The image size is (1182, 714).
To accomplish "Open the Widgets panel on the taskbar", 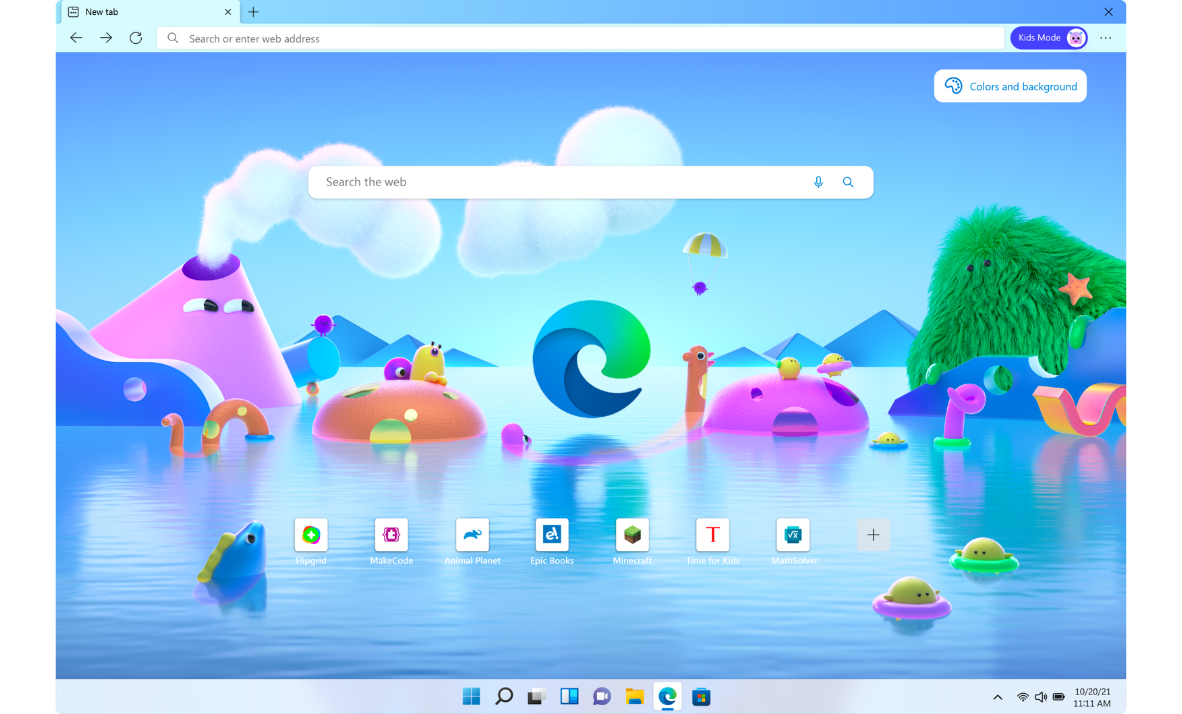I will [x=569, y=696].
